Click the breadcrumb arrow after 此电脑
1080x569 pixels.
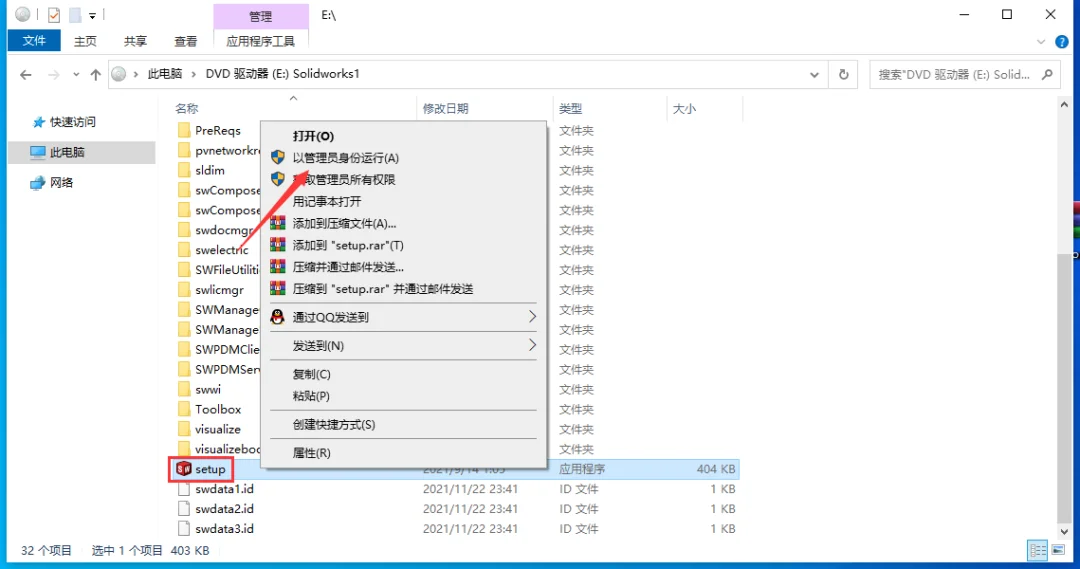tap(194, 74)
